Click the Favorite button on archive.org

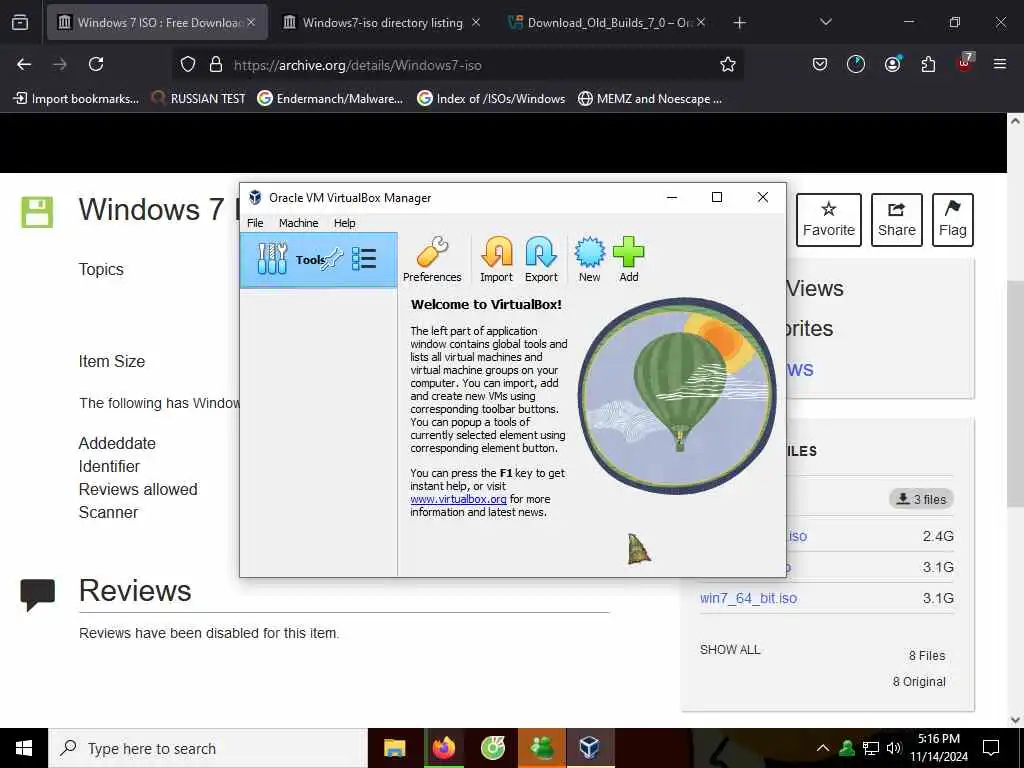[x=829, y=219]
